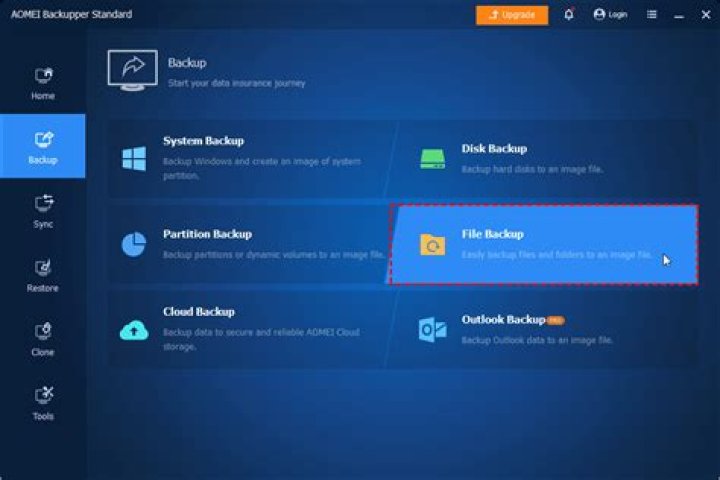This screenshot has width=720, height=480.
Task: Click the Windows logo System Backup icon
Action: pyautogui.click(x=134, y=158)
